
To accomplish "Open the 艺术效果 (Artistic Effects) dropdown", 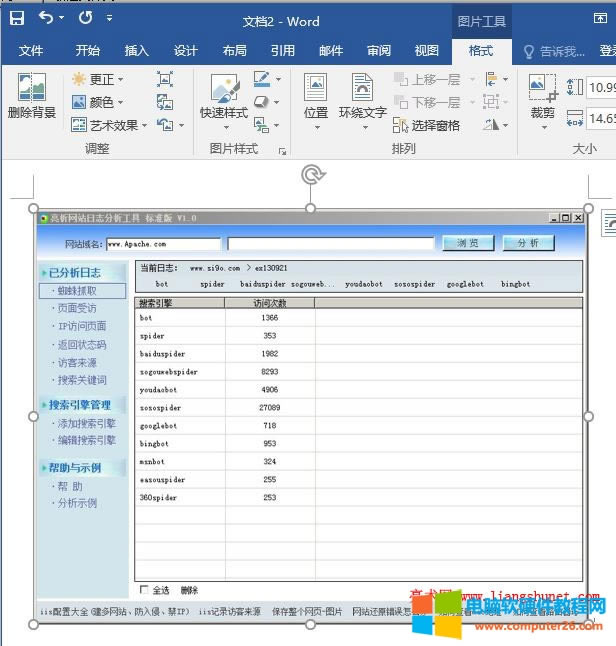I will pyautogui.click(x=109, y=125).
